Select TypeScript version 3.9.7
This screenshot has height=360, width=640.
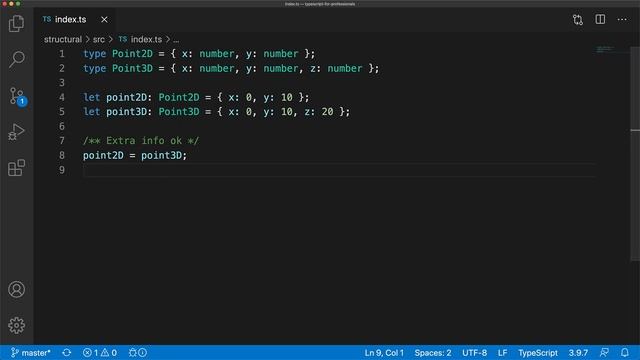tap(578, 353)
